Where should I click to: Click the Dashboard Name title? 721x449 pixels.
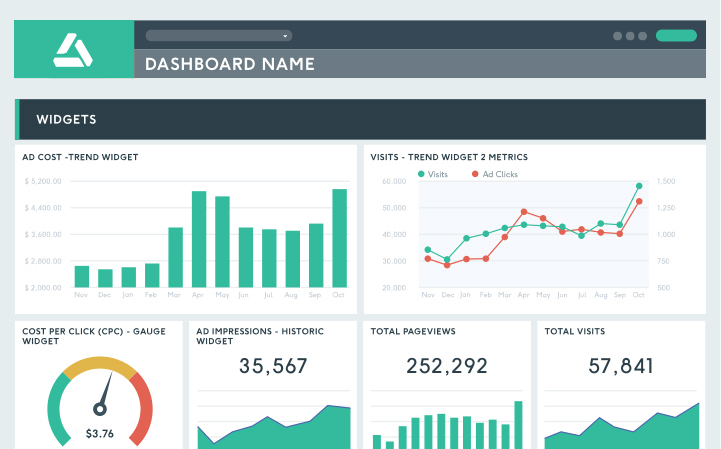(x=230, y=64)
